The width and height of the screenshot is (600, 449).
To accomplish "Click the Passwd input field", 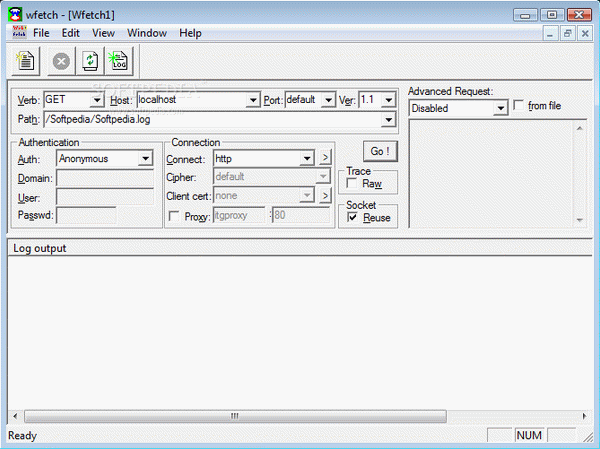I will coord(86,215).
